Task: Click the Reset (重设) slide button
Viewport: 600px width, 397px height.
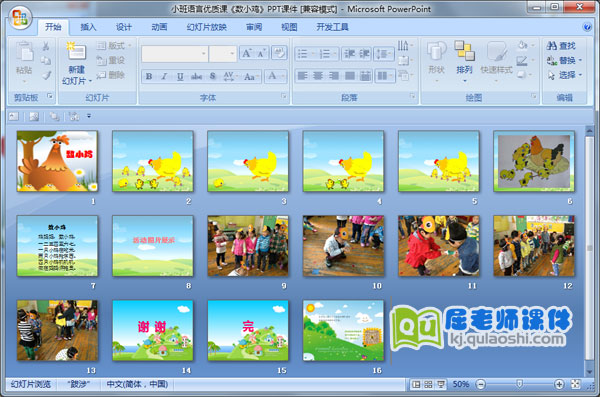Action: [x=111, y=60]
